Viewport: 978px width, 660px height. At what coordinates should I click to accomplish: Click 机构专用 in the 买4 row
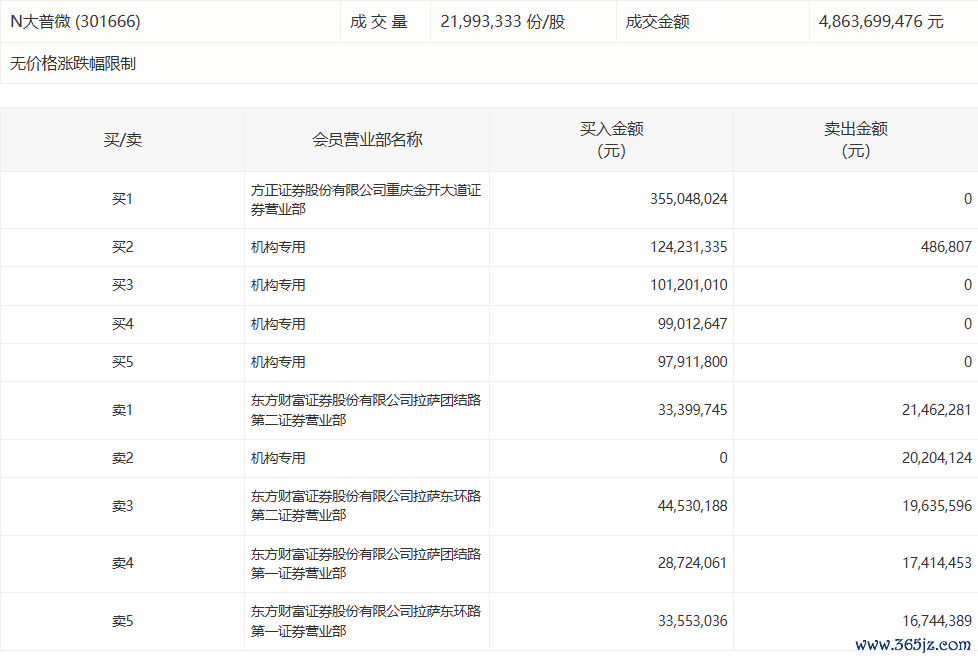click(278, 324)
